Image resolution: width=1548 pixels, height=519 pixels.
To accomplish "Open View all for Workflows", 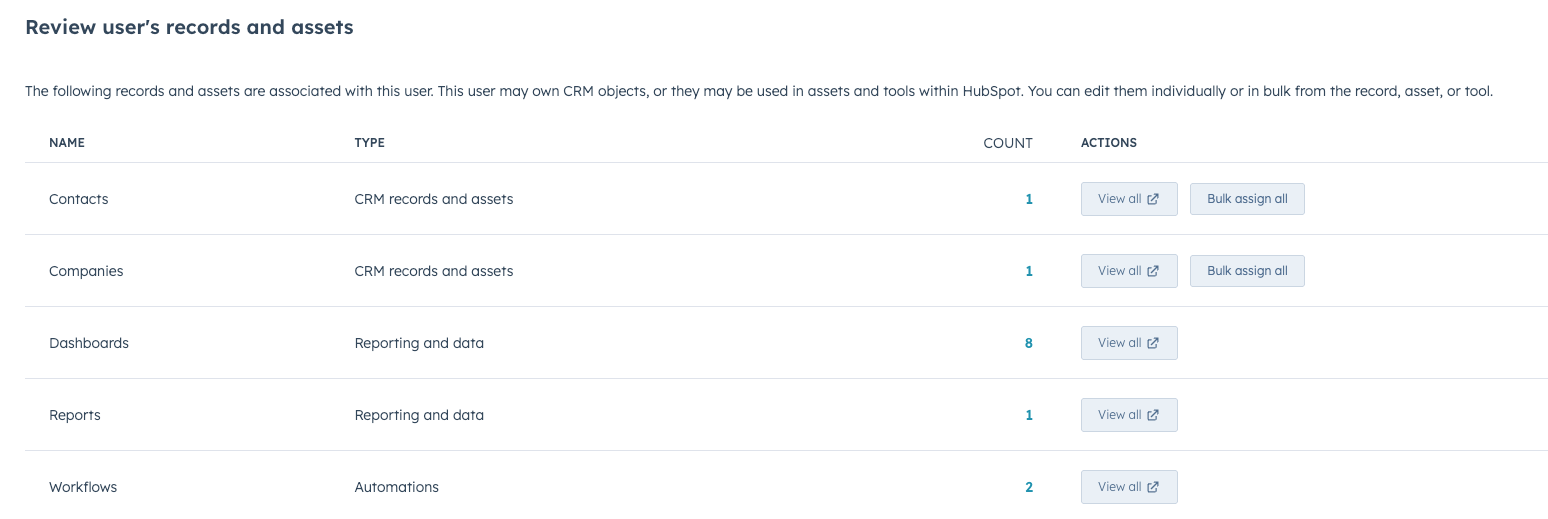I will (1129, 487).
